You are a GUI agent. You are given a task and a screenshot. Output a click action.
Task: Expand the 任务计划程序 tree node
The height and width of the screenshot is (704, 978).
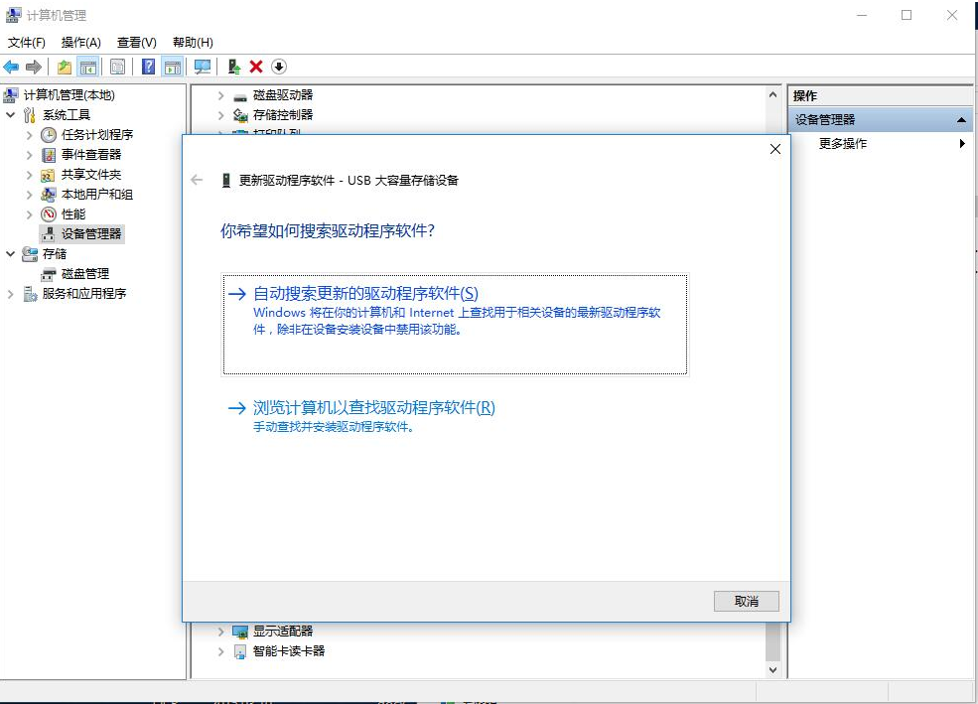[x=30, y=135]
